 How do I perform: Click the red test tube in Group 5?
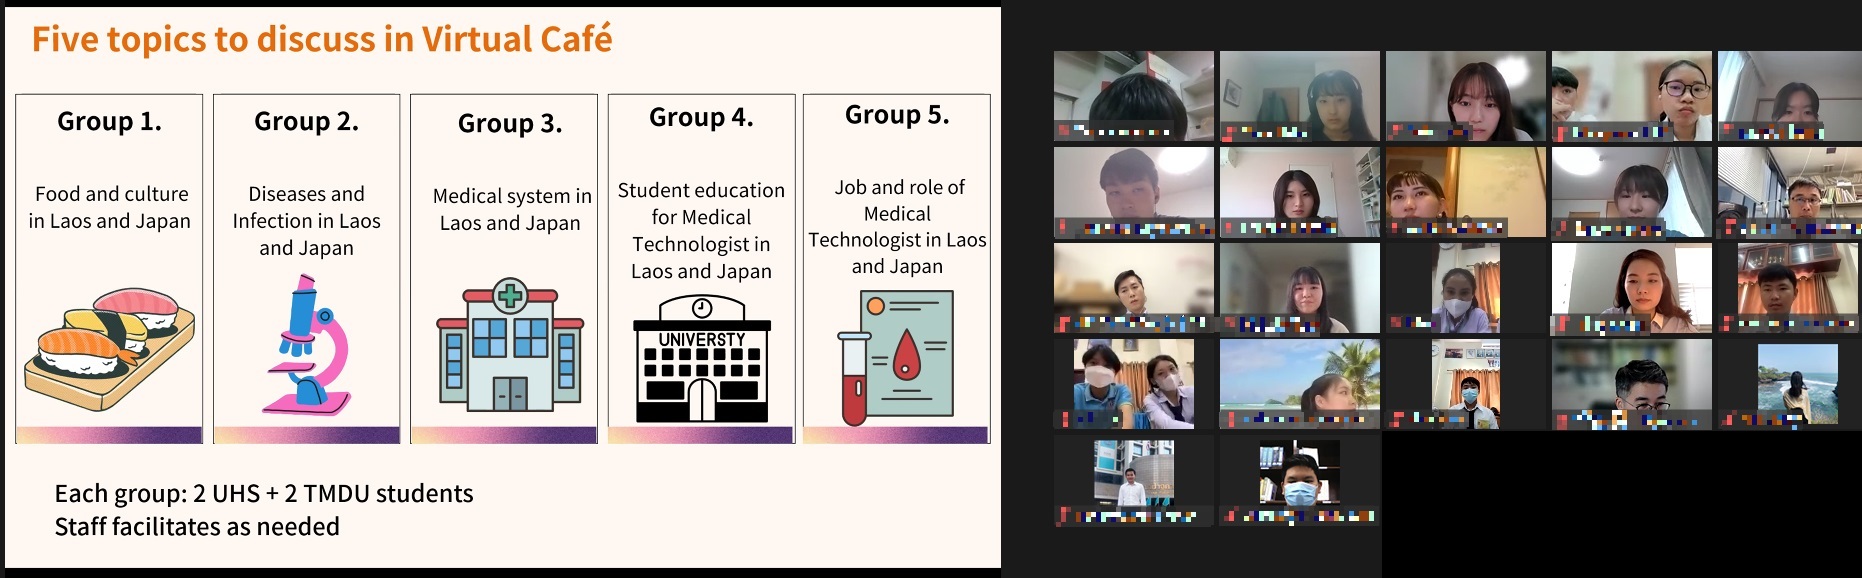[853, 379]
